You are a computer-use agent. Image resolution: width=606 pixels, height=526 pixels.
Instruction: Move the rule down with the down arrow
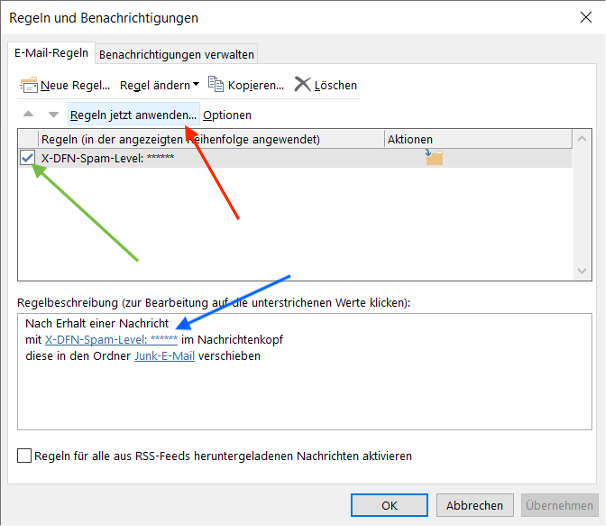point(53,115)
